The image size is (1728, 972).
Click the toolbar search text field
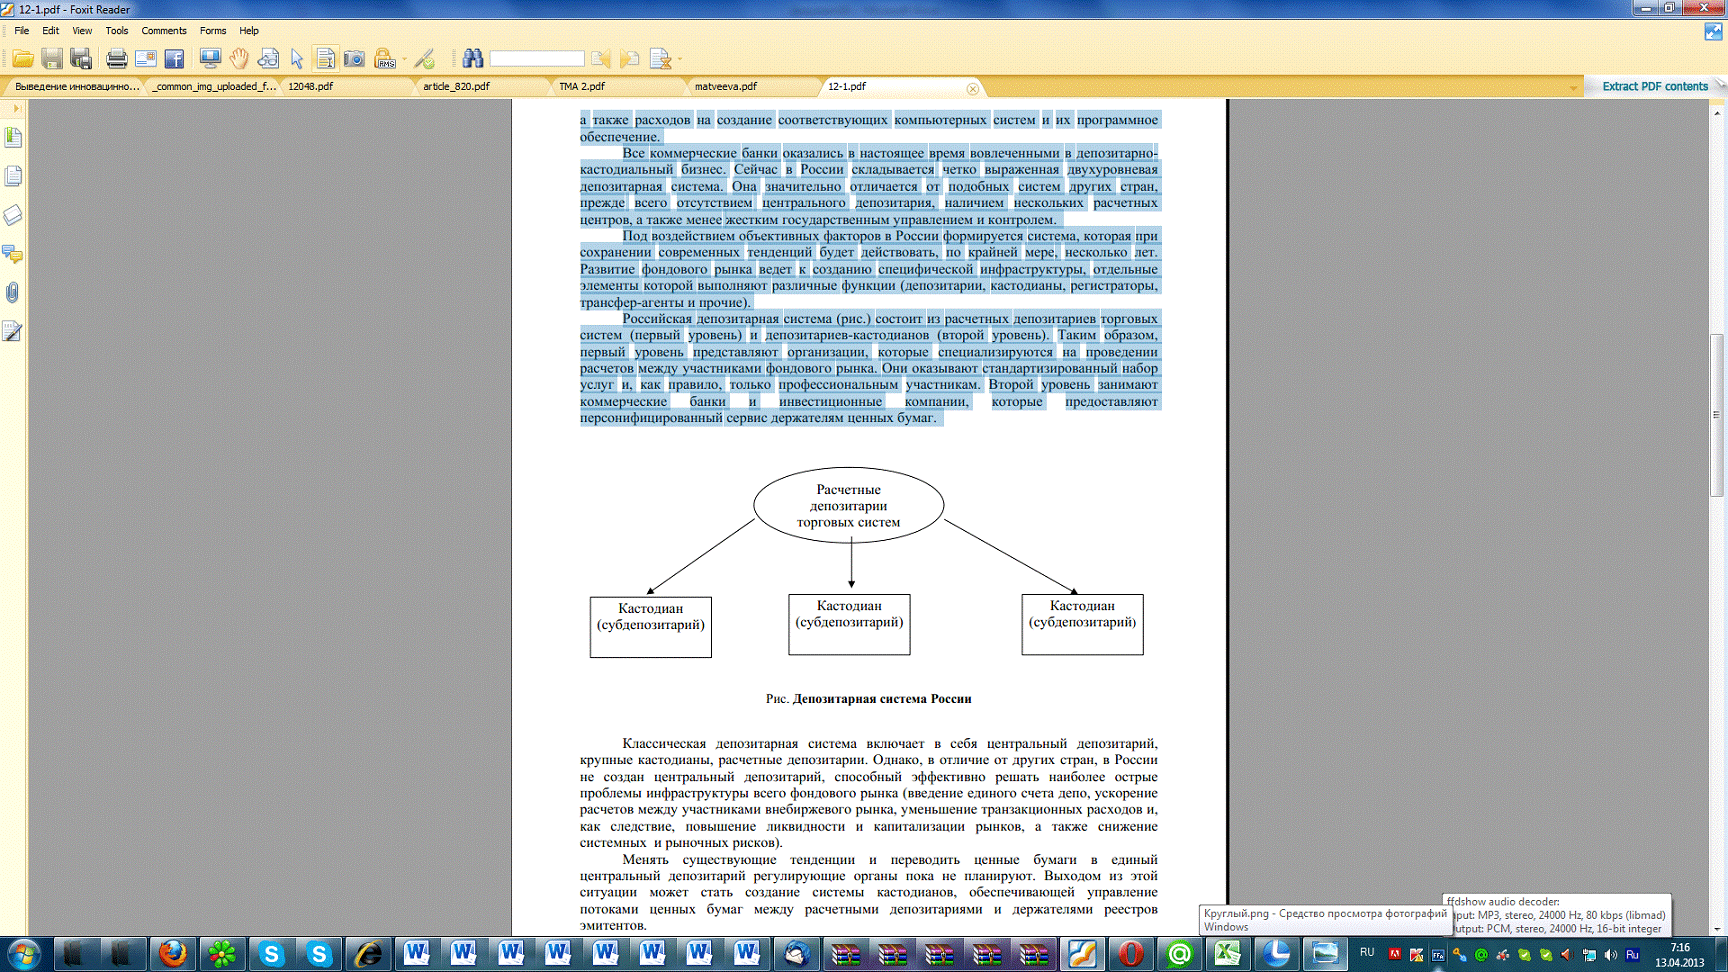537,59
